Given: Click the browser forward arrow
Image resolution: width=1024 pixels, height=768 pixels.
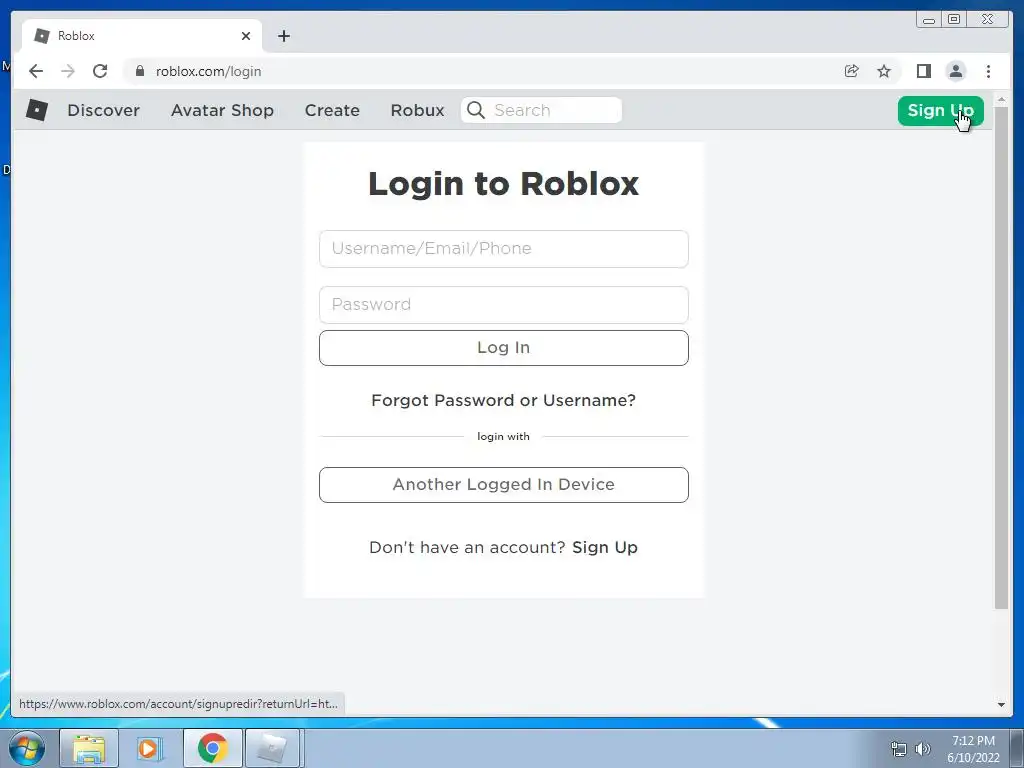Looking at the screenshot, I should (68, 71).
